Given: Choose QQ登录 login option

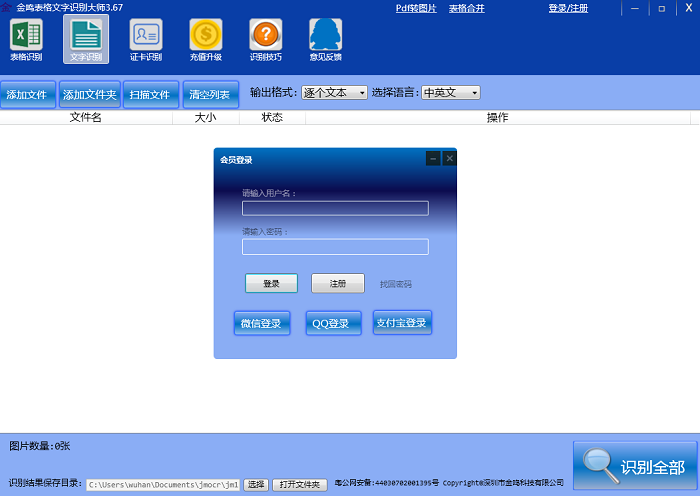Looking at the screenshot, I should [x=333, y=323].
